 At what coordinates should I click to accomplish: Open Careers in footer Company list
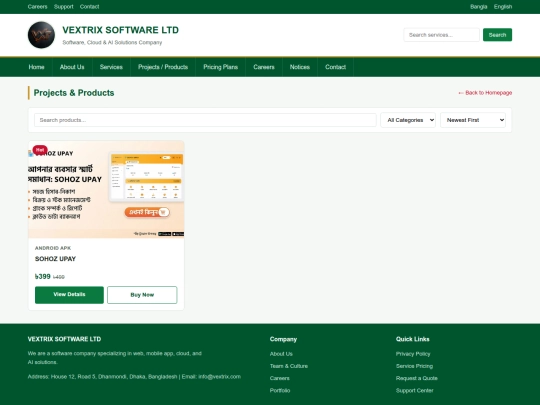(279, 378)
